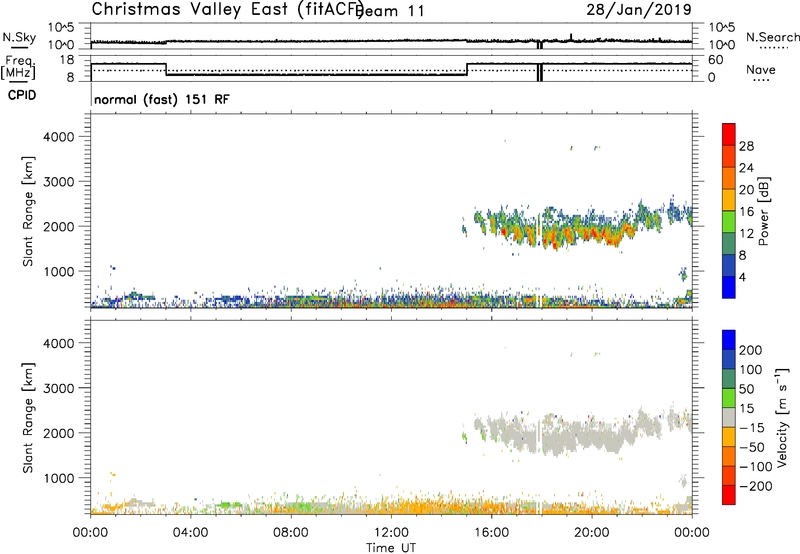Click the 'CPID' label
Screen dimensions: 800x554
tap(22, 95)
